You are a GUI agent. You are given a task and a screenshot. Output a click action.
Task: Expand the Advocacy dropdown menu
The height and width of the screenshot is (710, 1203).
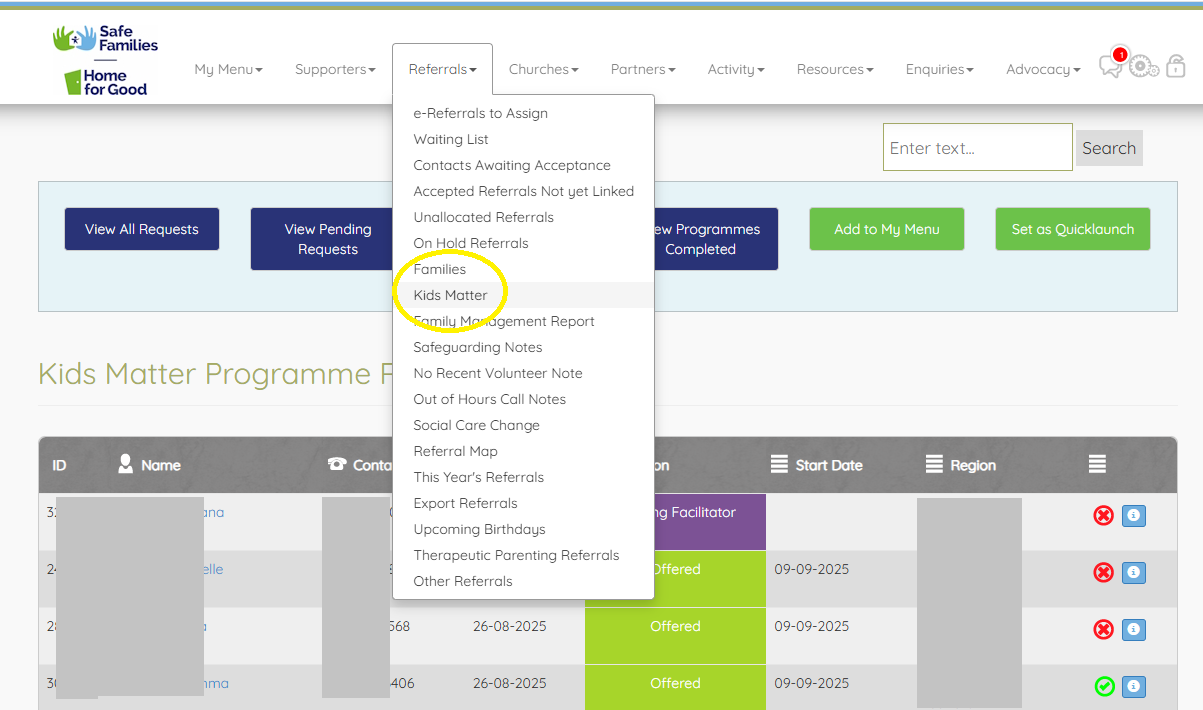click(x=1043, y=69)
